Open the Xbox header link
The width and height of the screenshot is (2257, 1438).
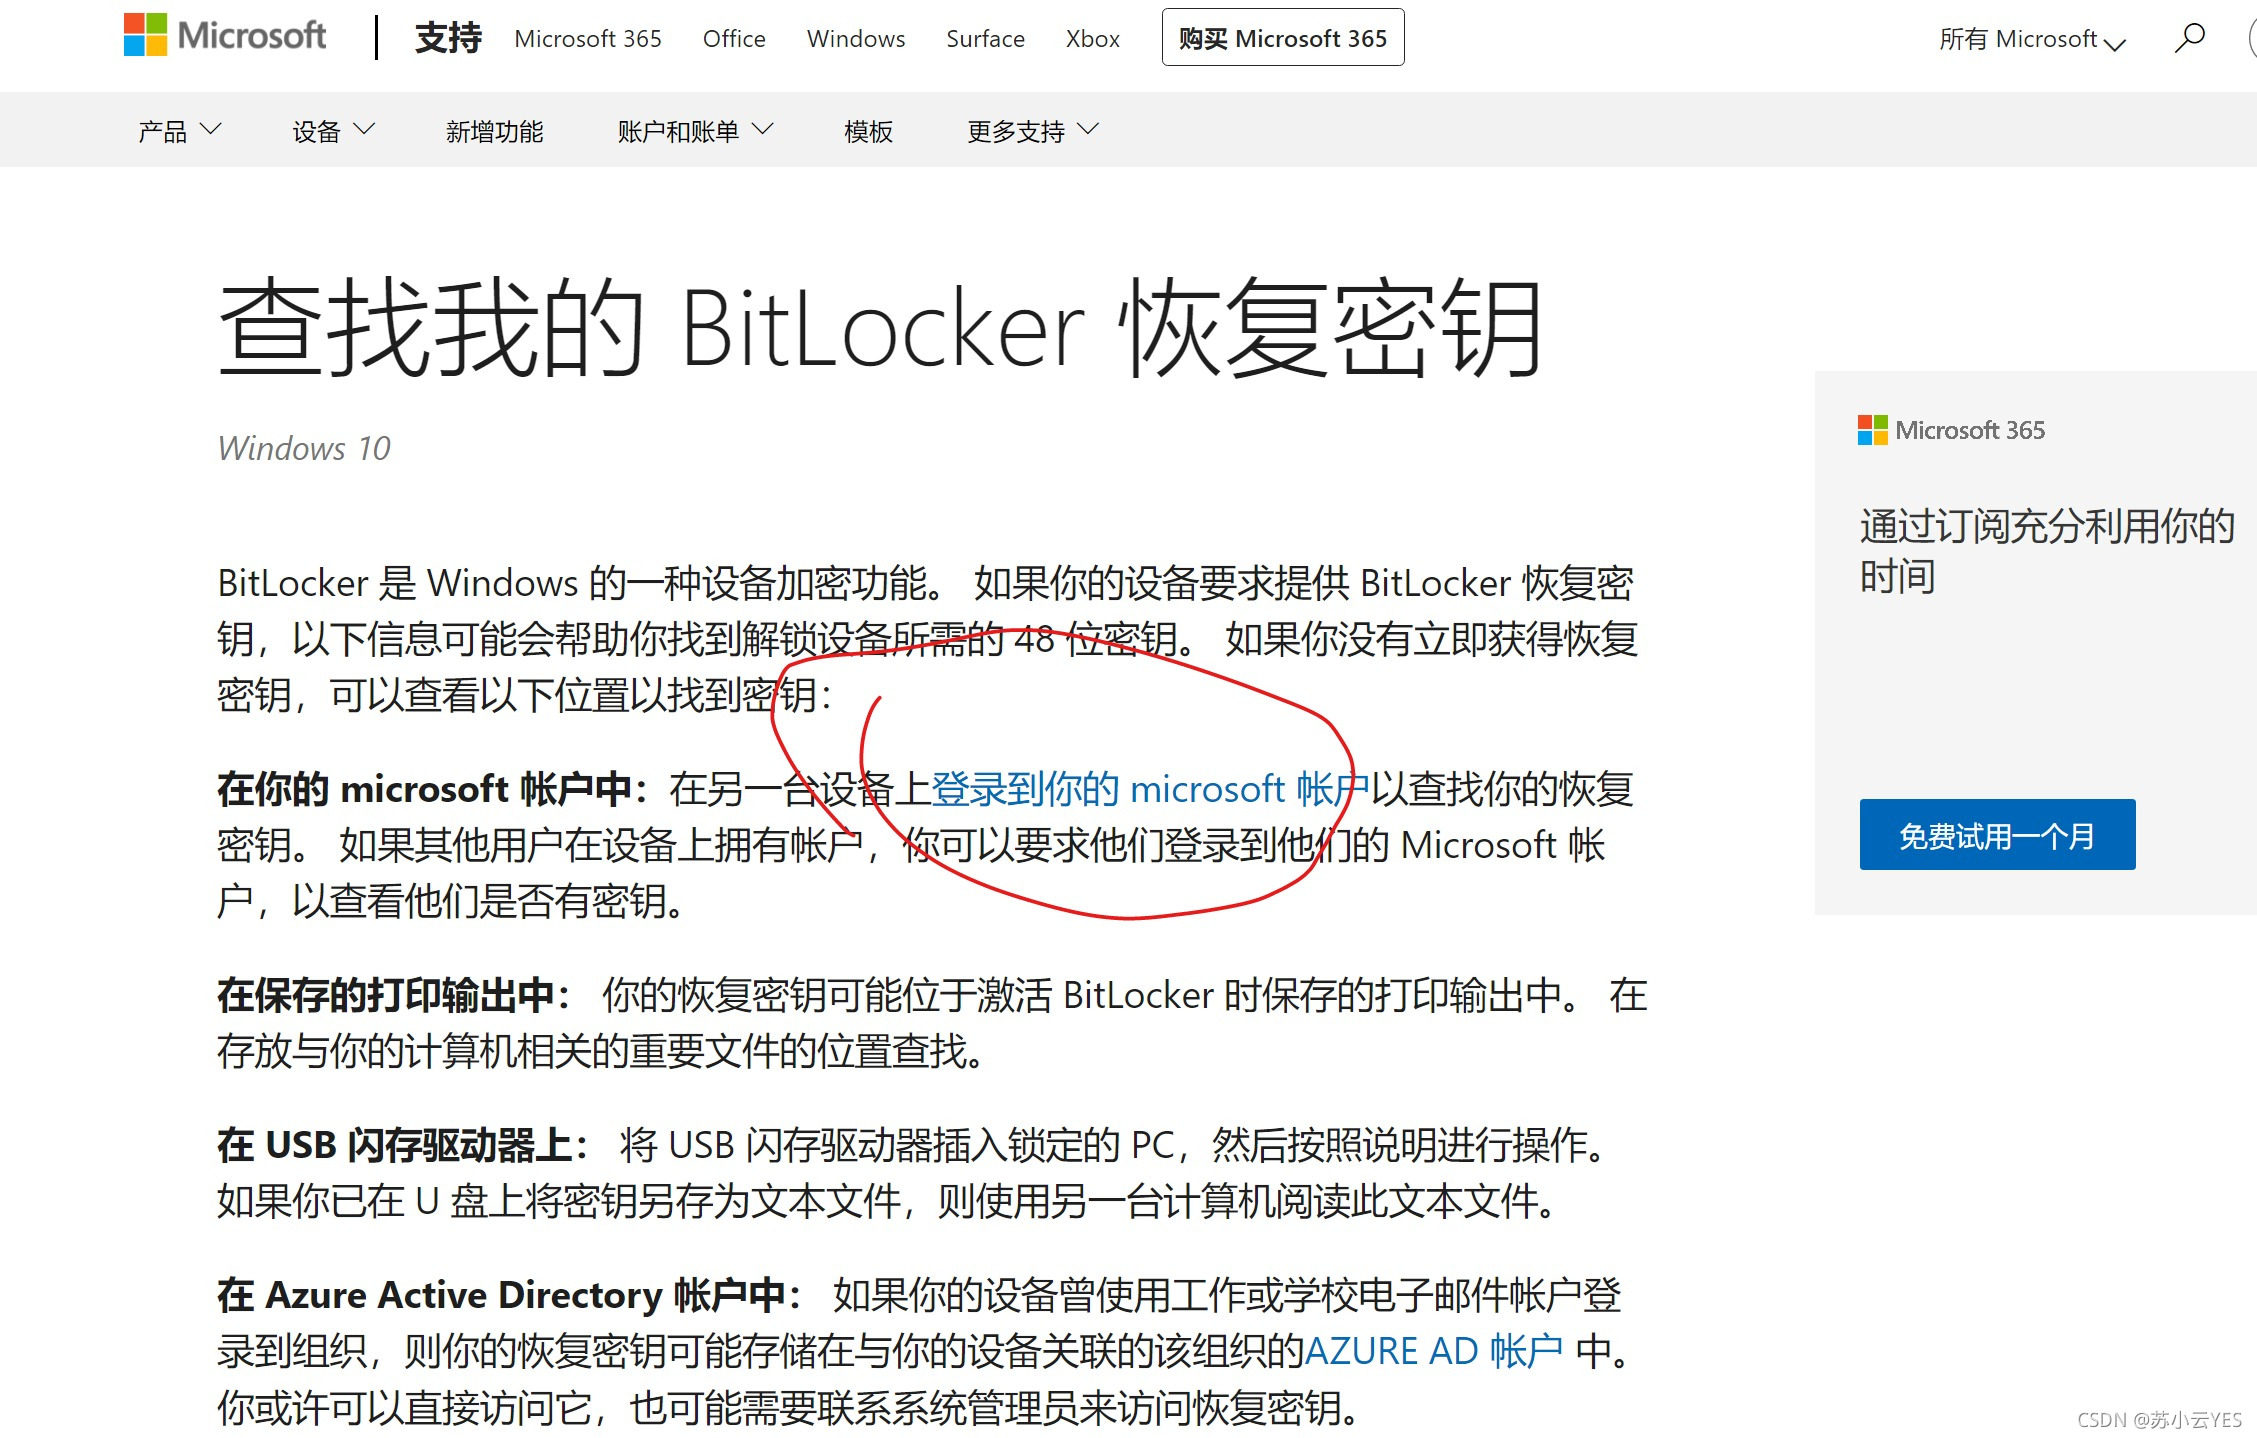point(1092,39)
